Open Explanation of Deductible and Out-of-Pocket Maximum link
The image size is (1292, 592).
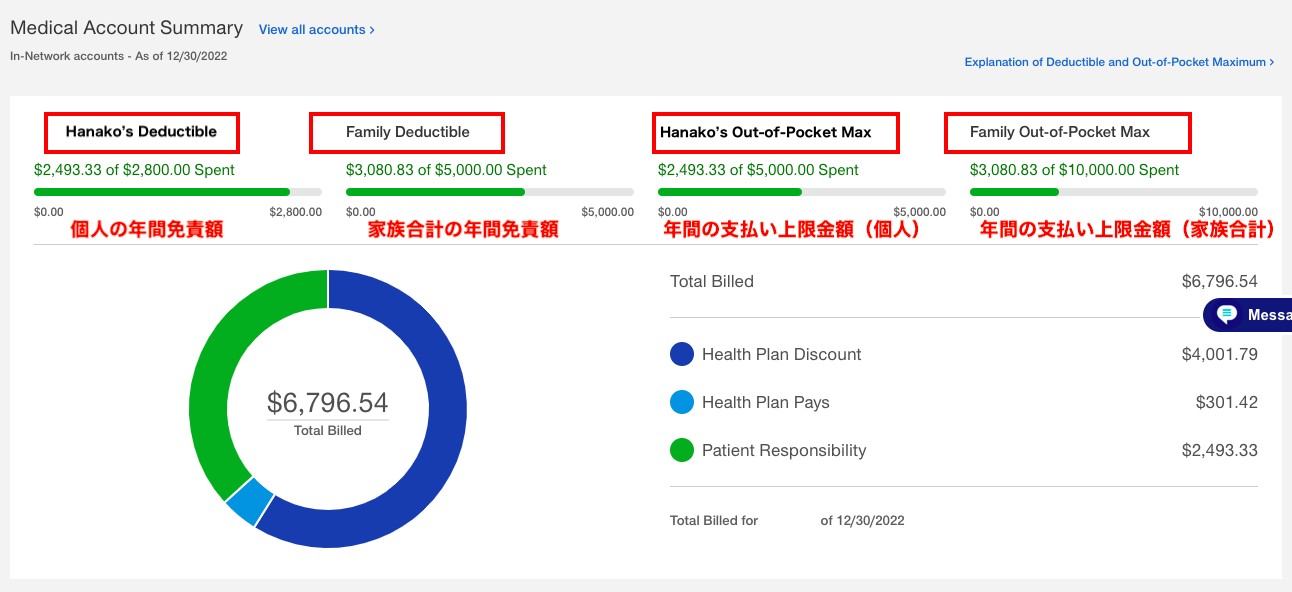pos(1119,62)
